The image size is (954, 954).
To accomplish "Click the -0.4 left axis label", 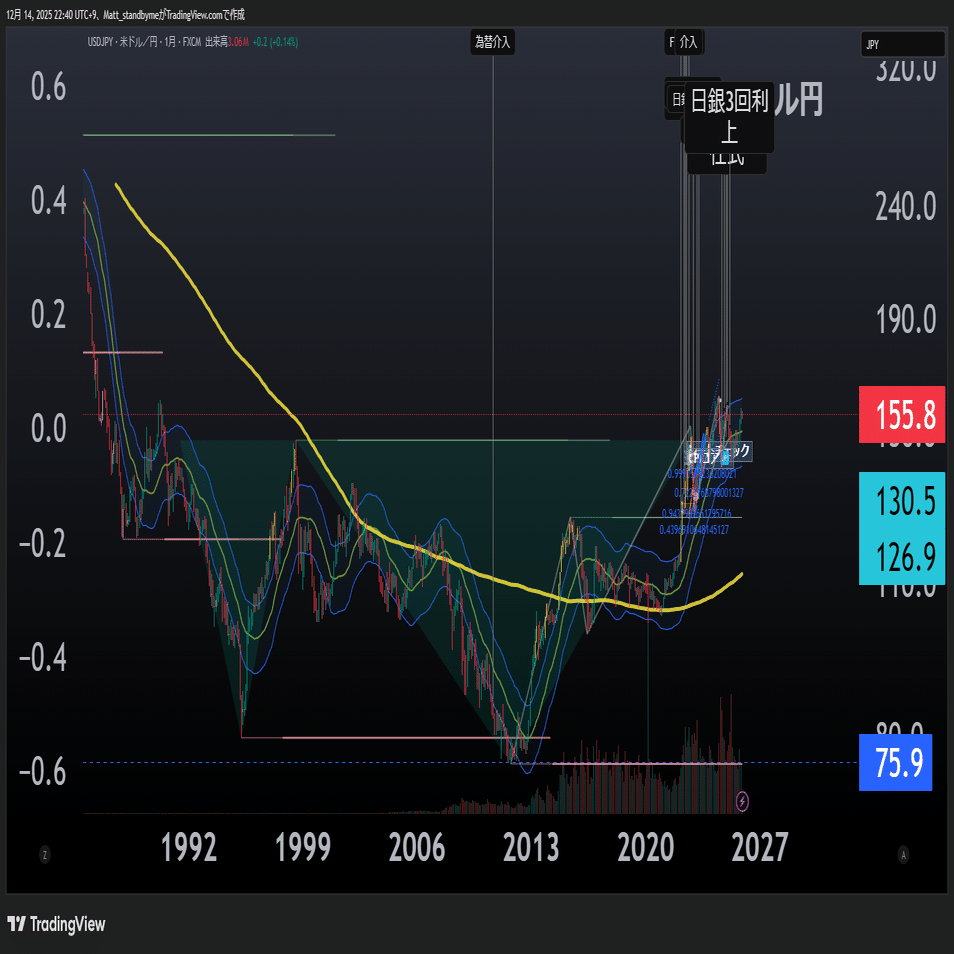I will tap(43, 657).
